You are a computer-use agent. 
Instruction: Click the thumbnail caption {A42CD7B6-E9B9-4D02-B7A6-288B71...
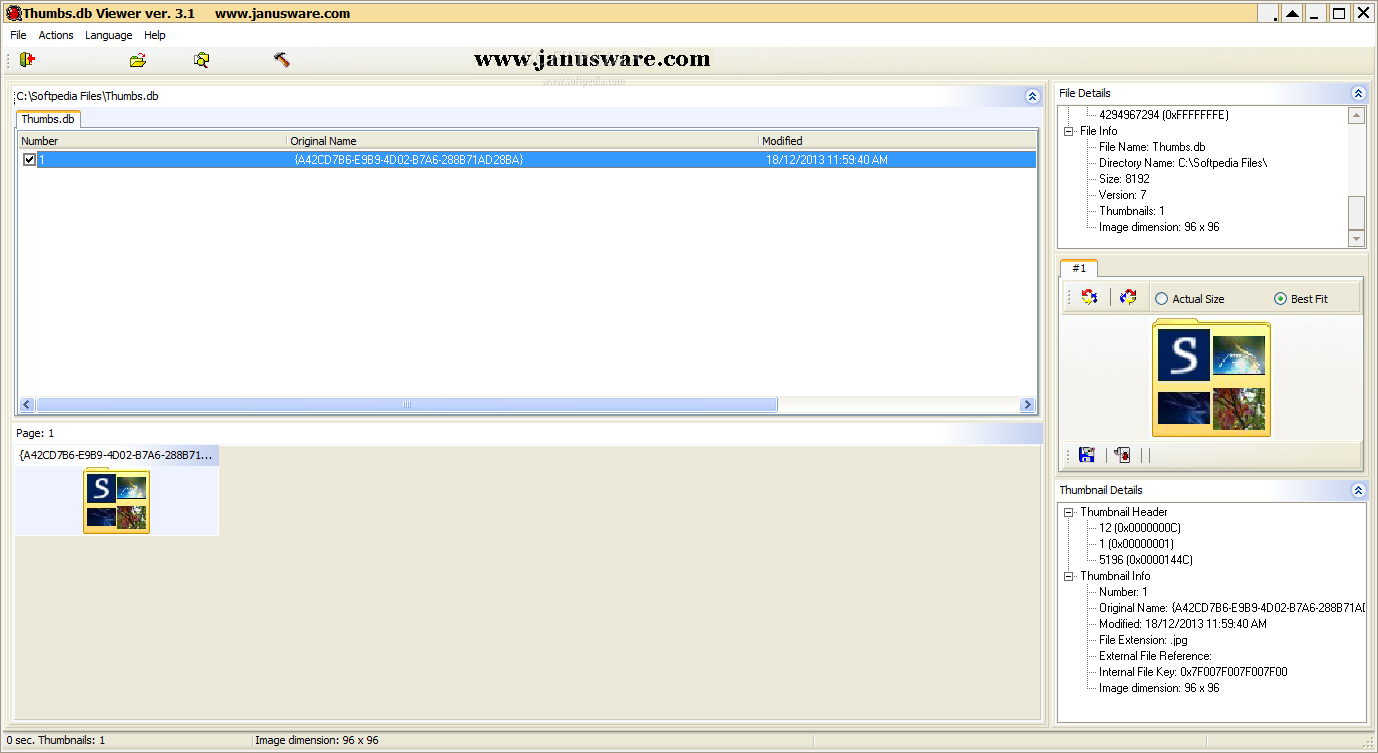click(116, 455)
